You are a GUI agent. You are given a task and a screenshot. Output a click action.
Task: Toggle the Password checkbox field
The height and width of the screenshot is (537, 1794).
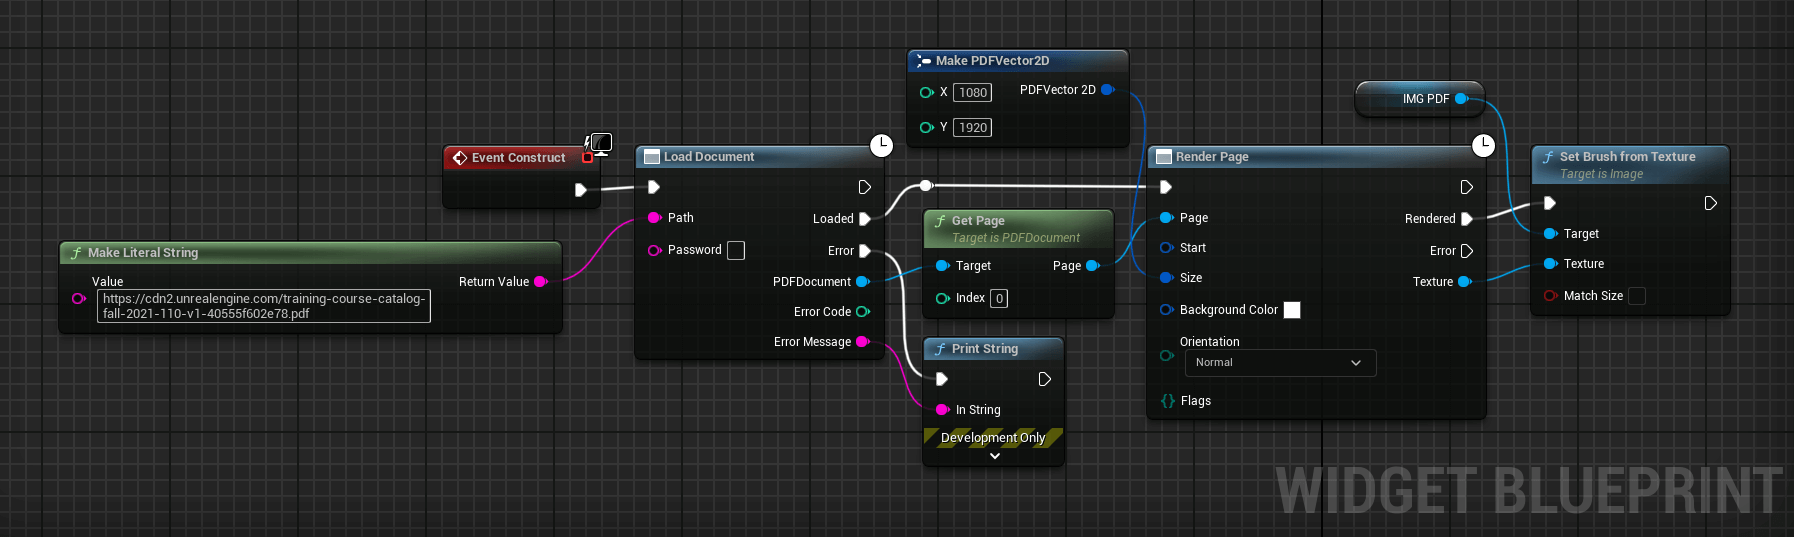coord(736,250)
